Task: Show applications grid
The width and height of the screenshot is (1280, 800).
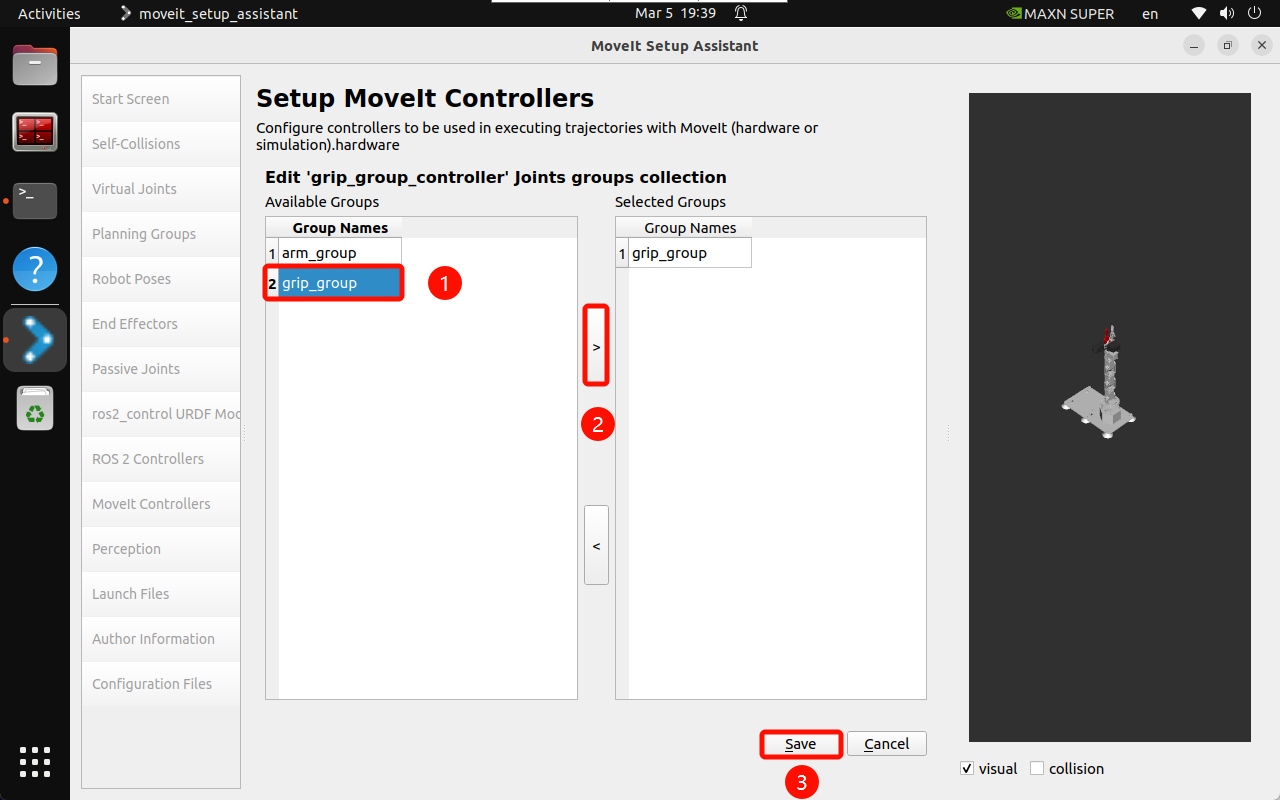Action: coord(35,762)
